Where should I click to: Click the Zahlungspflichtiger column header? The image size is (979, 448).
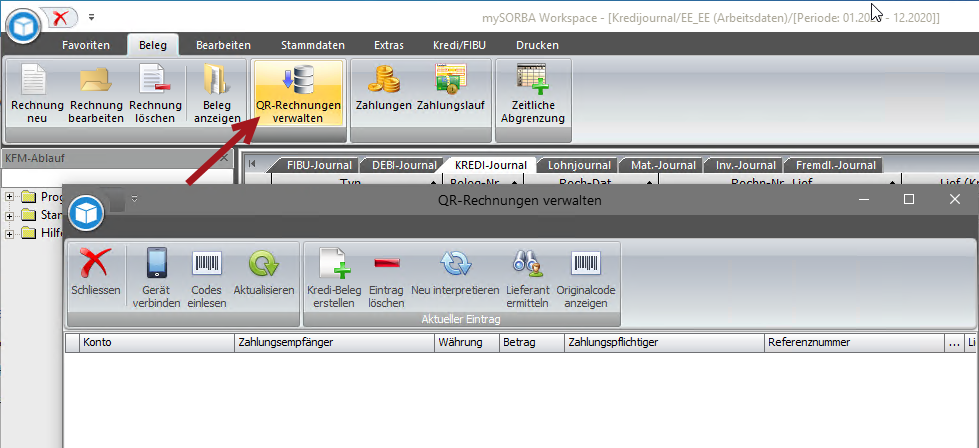664,343
